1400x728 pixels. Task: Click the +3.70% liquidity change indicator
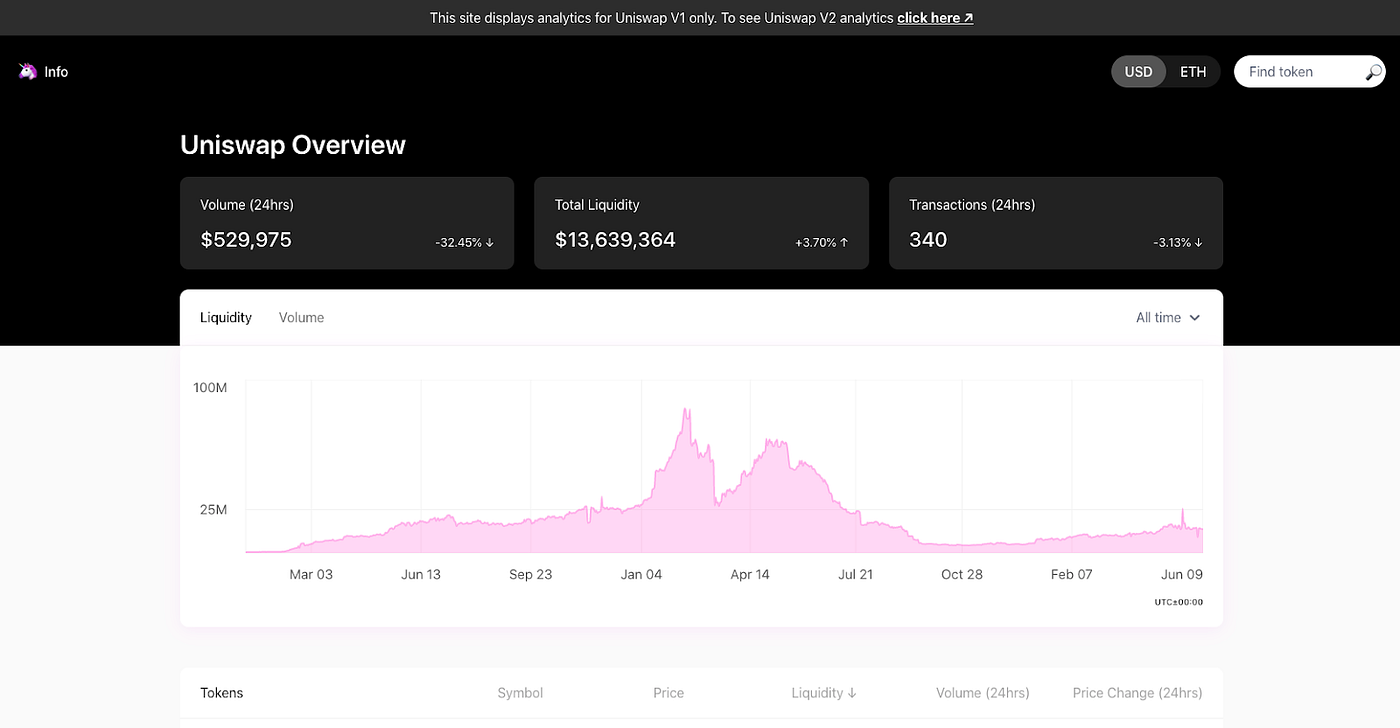tap(822, 243)
